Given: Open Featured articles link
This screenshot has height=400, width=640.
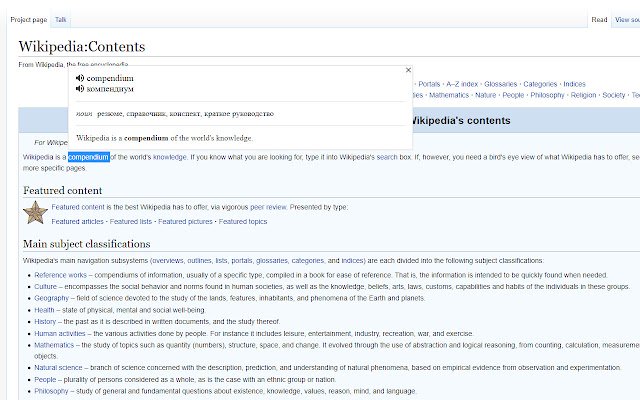Looking at the screenshot, I should point(78,222).
